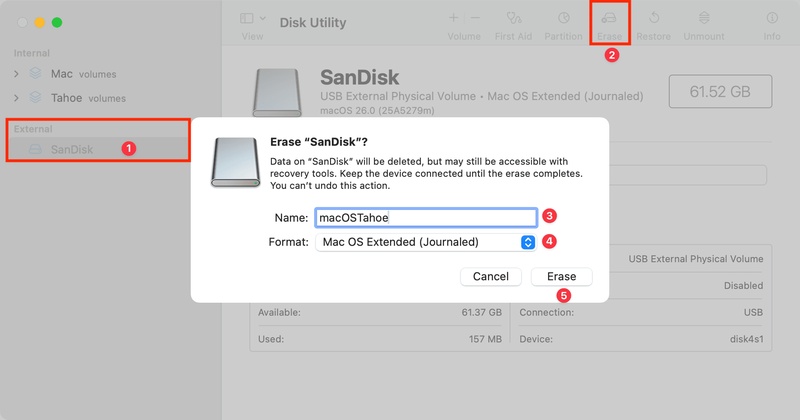
Task: Open the Format dropdown menu
Action: (x=427, y=242)
